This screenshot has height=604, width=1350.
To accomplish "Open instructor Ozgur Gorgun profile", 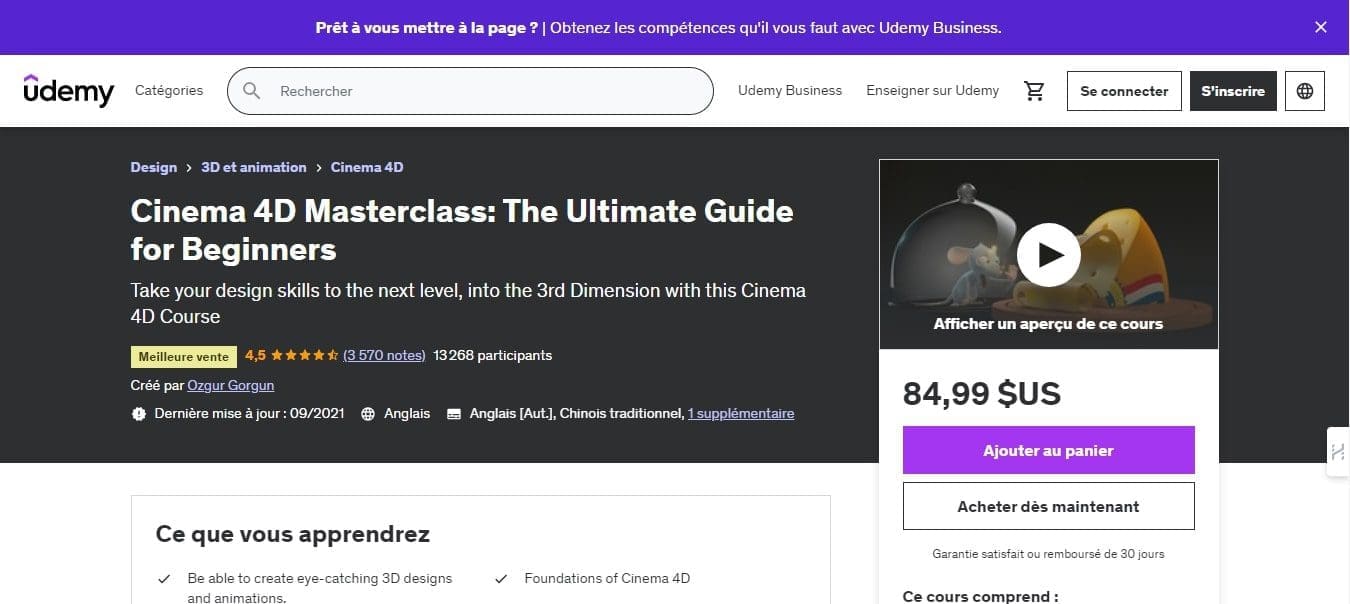I will 230,385.
